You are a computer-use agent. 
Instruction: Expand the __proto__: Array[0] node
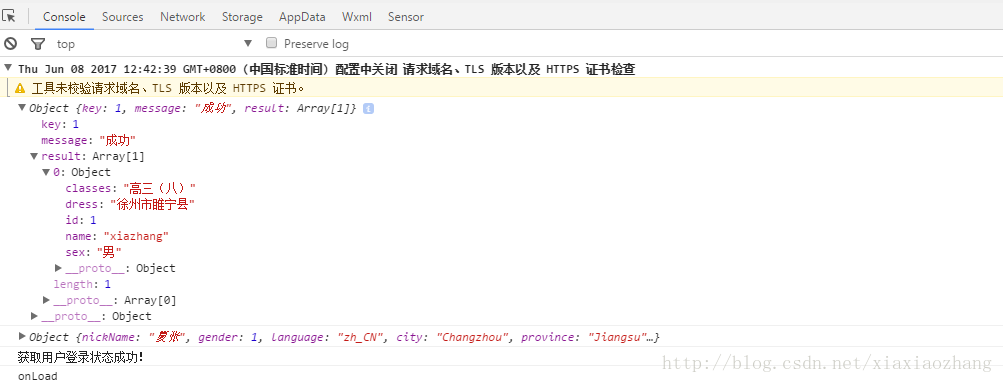(46, 300)
